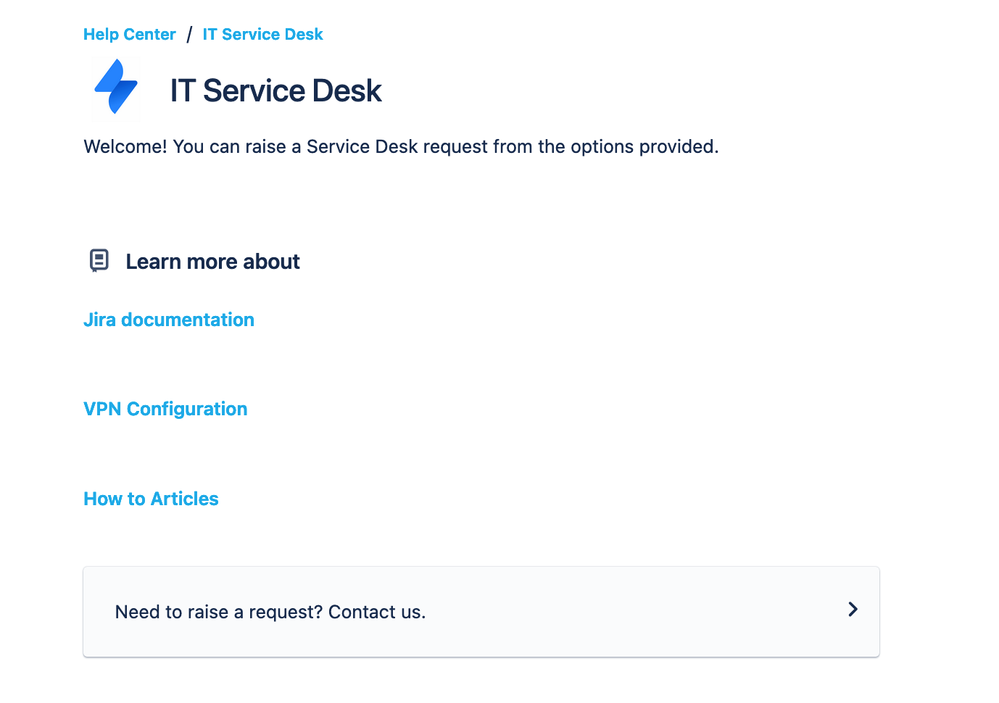Click the book icon beside Learn more about
Viewport: 999px width, 703px height.
coord(98,261)
